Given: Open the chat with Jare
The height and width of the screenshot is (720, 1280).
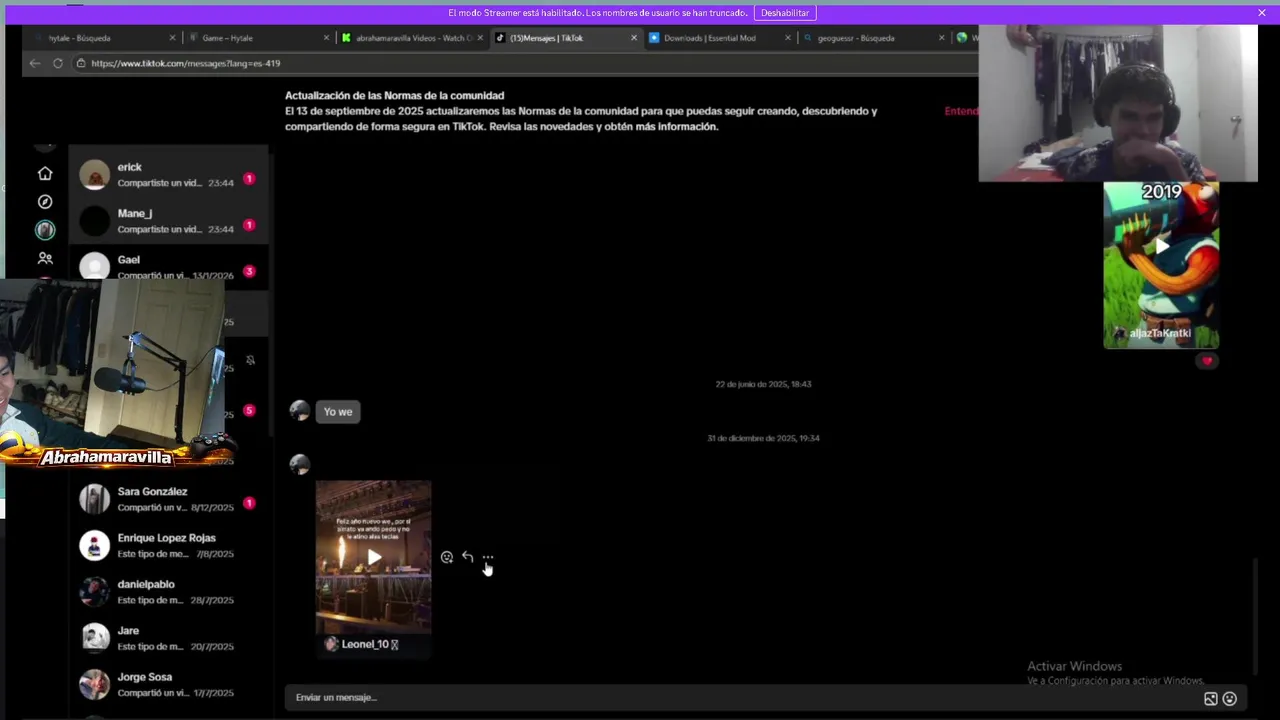Looking at the screenshot, I should [168, 638].
